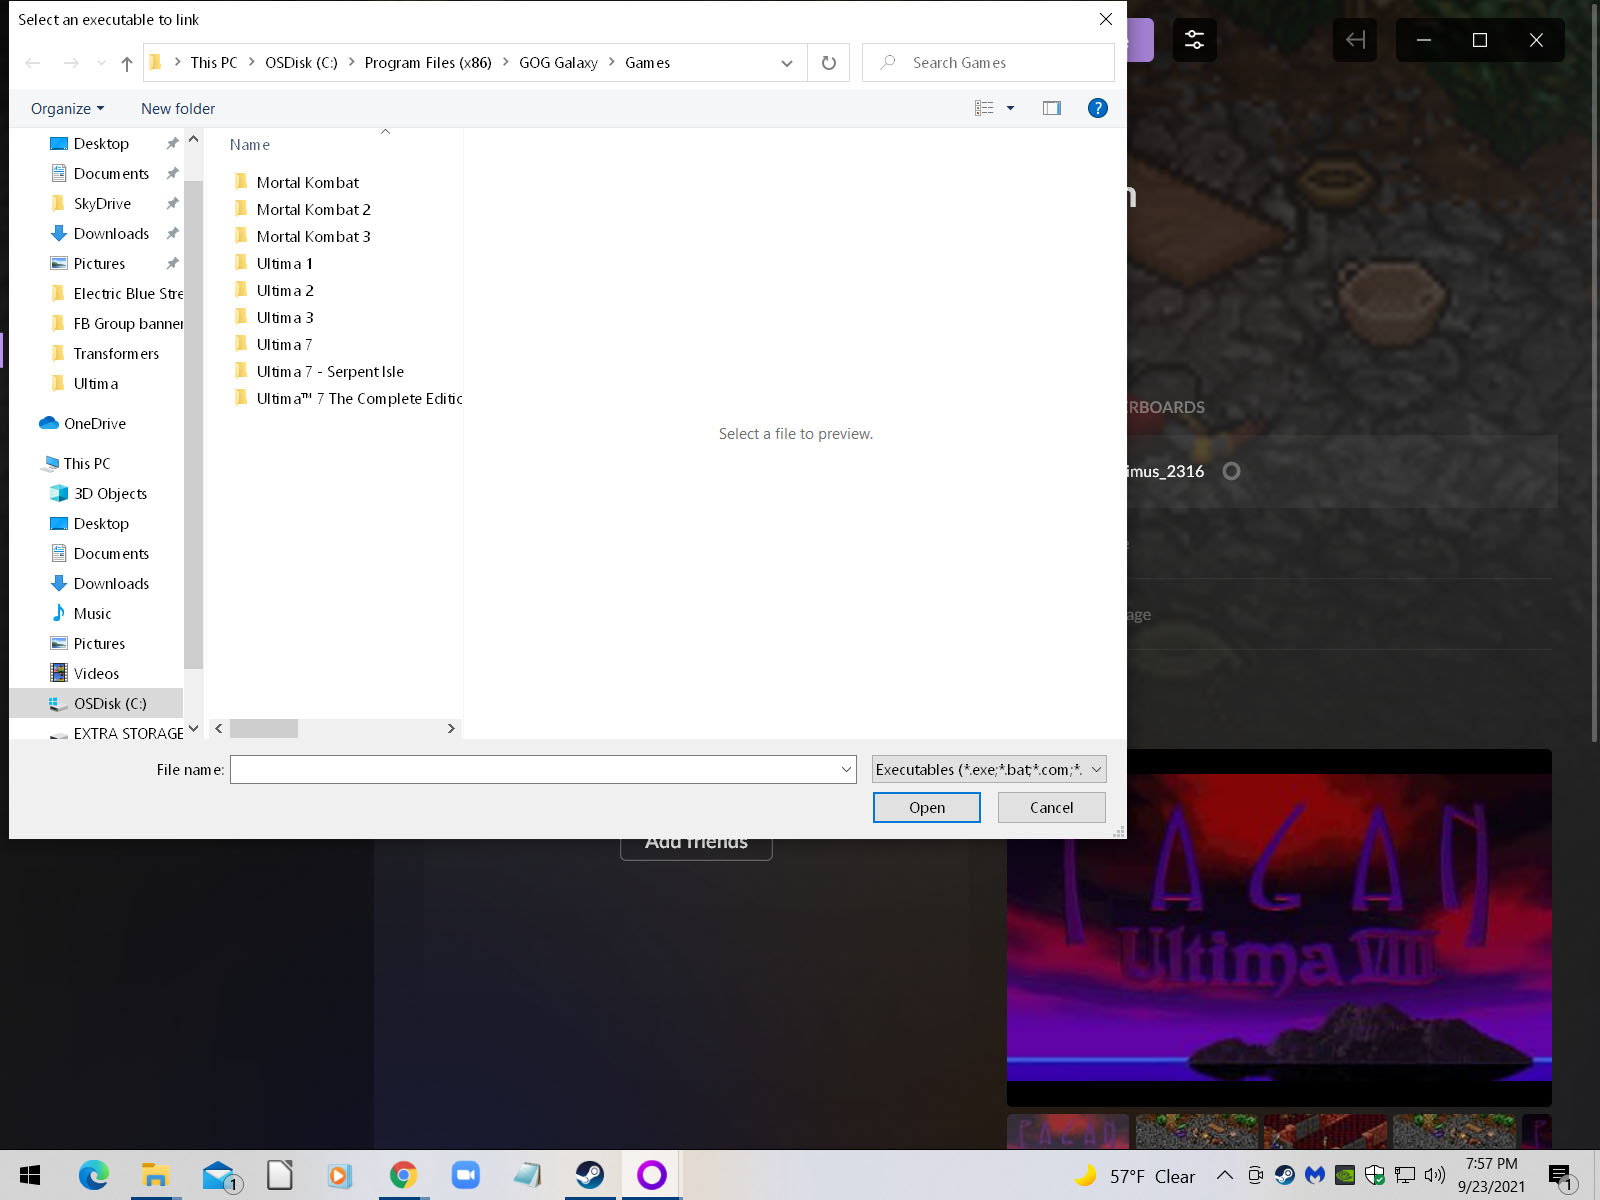Change the view layout icon
The width and height of the screenshot is (1600, 1200).
[984, 108]
